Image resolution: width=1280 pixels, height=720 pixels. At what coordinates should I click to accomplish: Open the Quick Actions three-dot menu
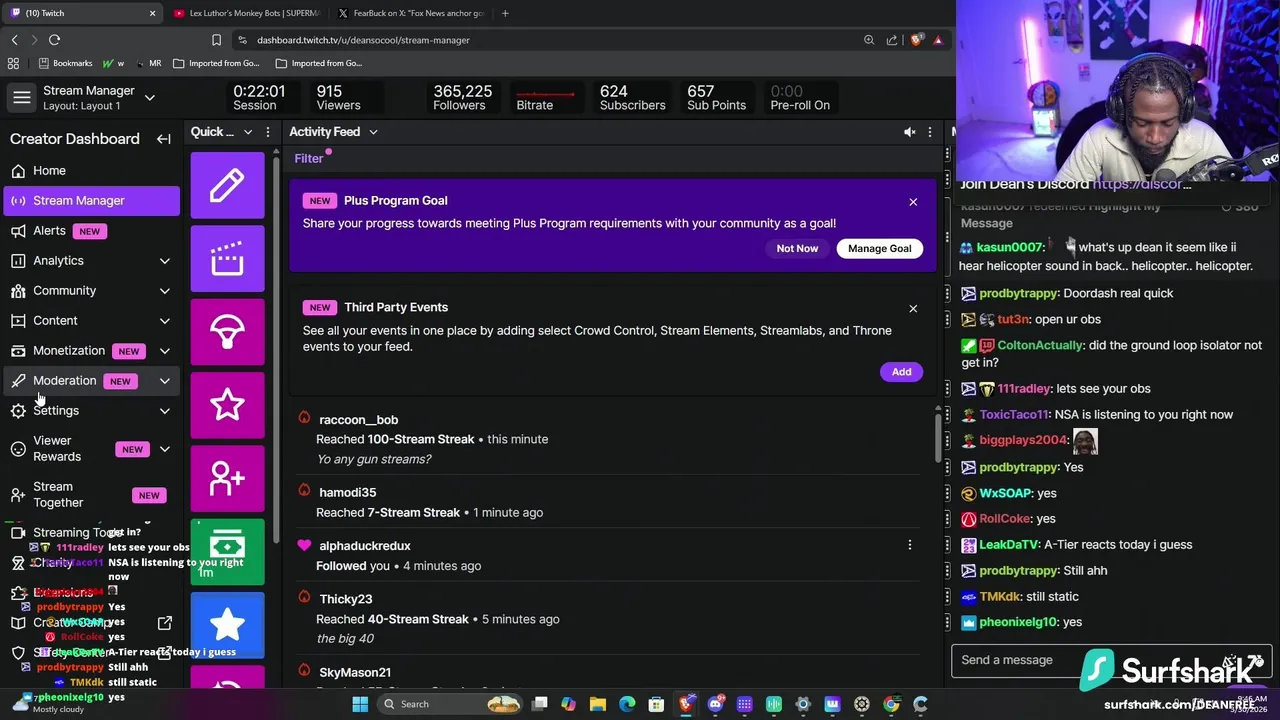click(x=267, y=132)
